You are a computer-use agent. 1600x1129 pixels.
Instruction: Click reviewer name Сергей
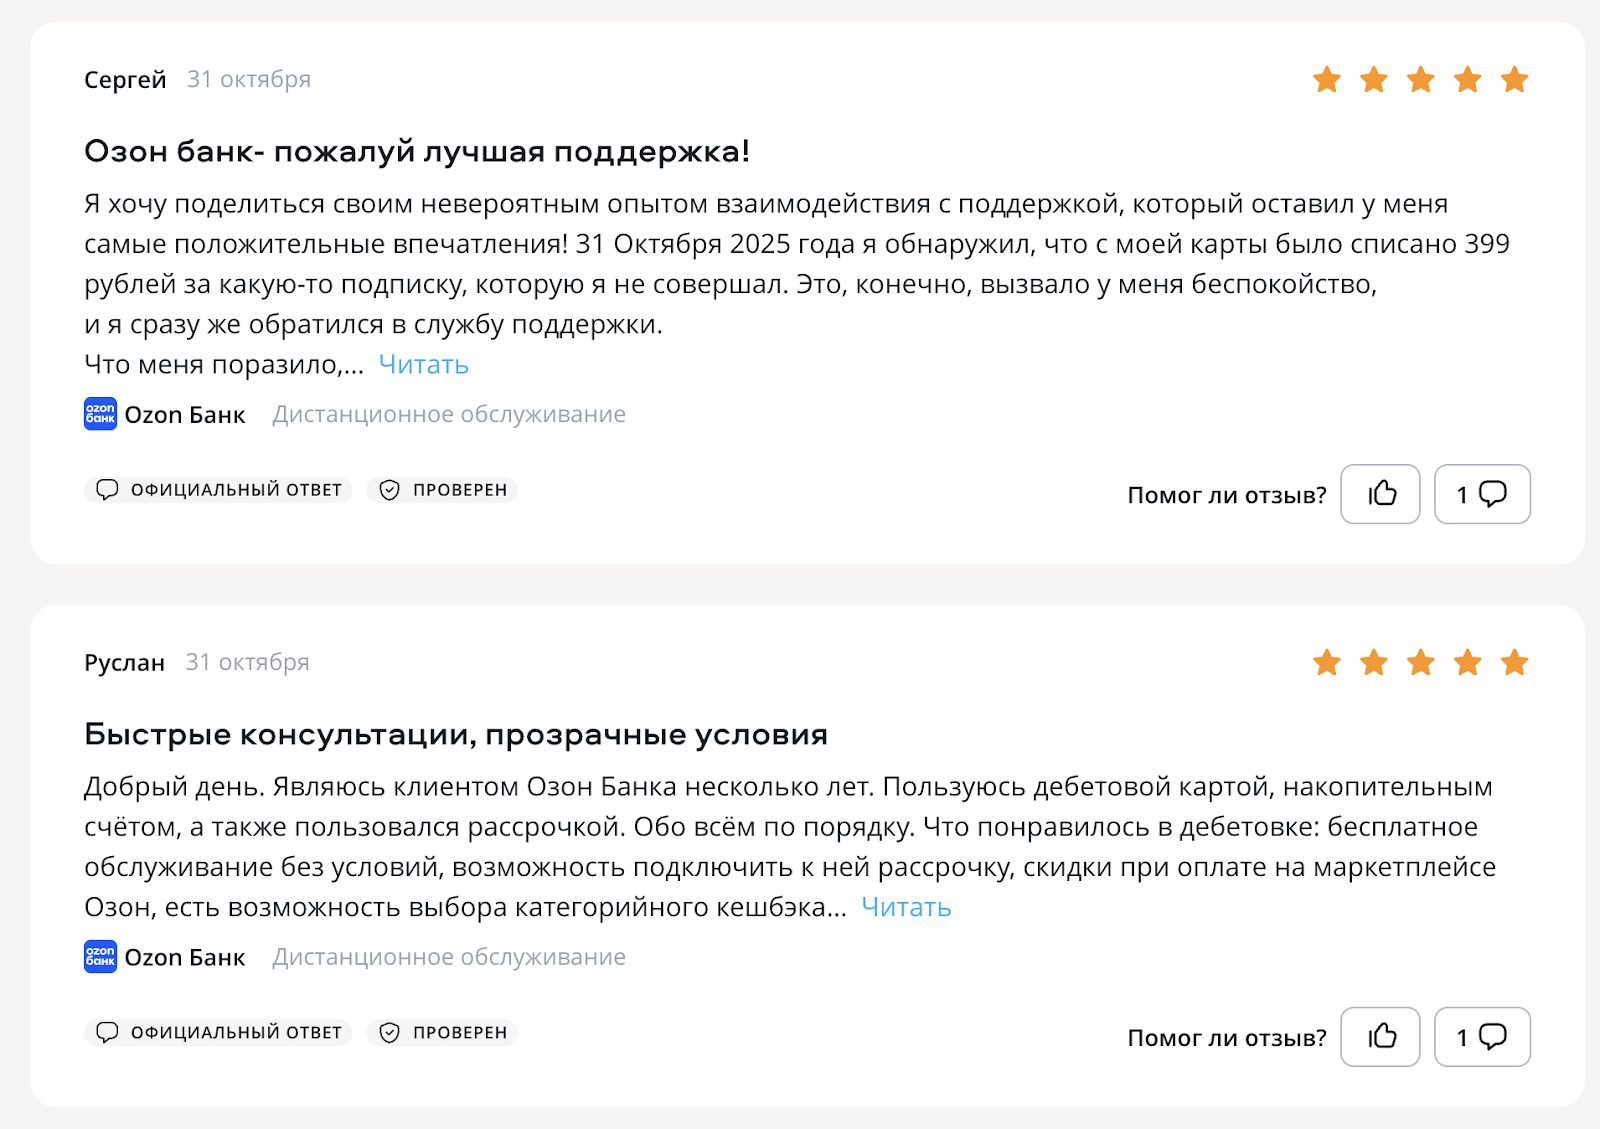[x=124, y=79]
